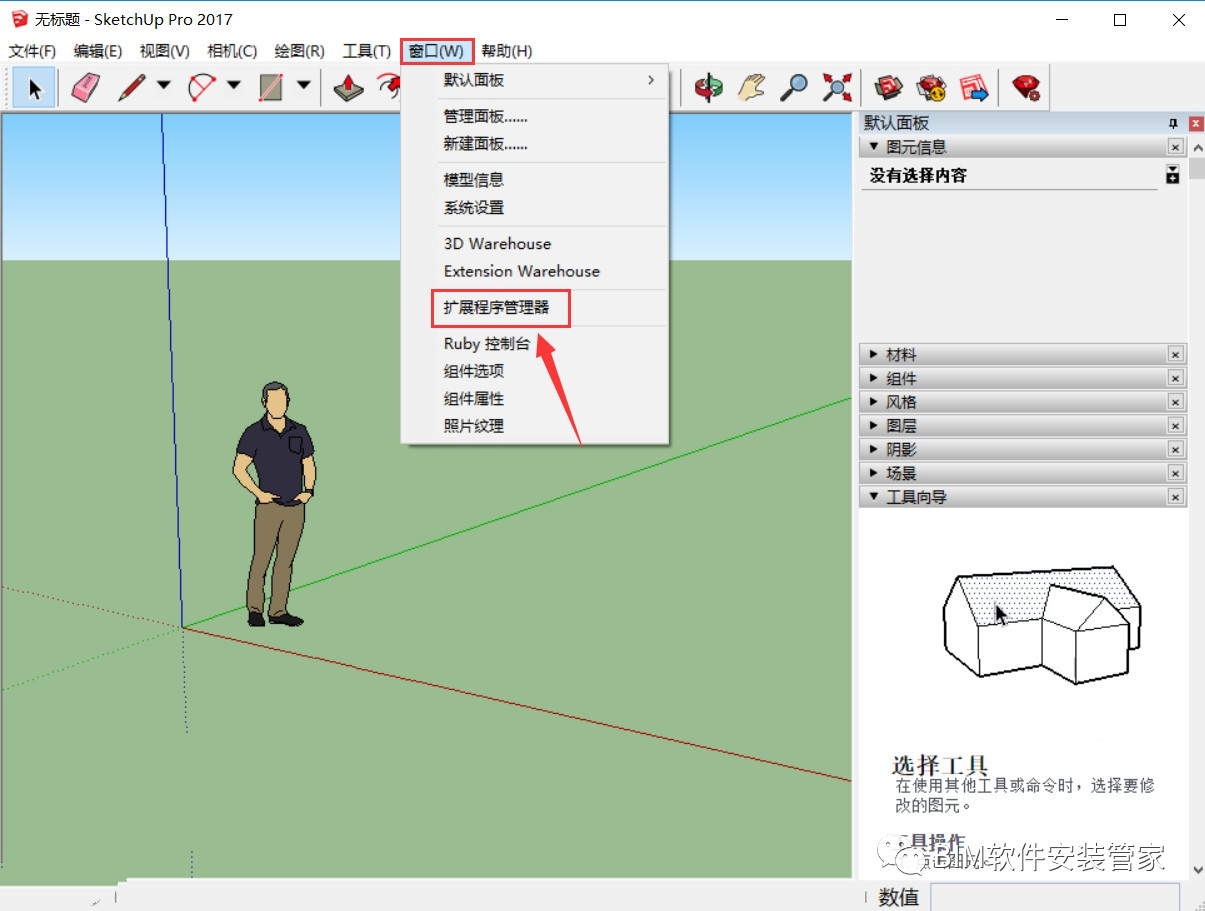Expand the 场景 panel
This screenshot has height=911, width=1205.
click(1022, 473)
